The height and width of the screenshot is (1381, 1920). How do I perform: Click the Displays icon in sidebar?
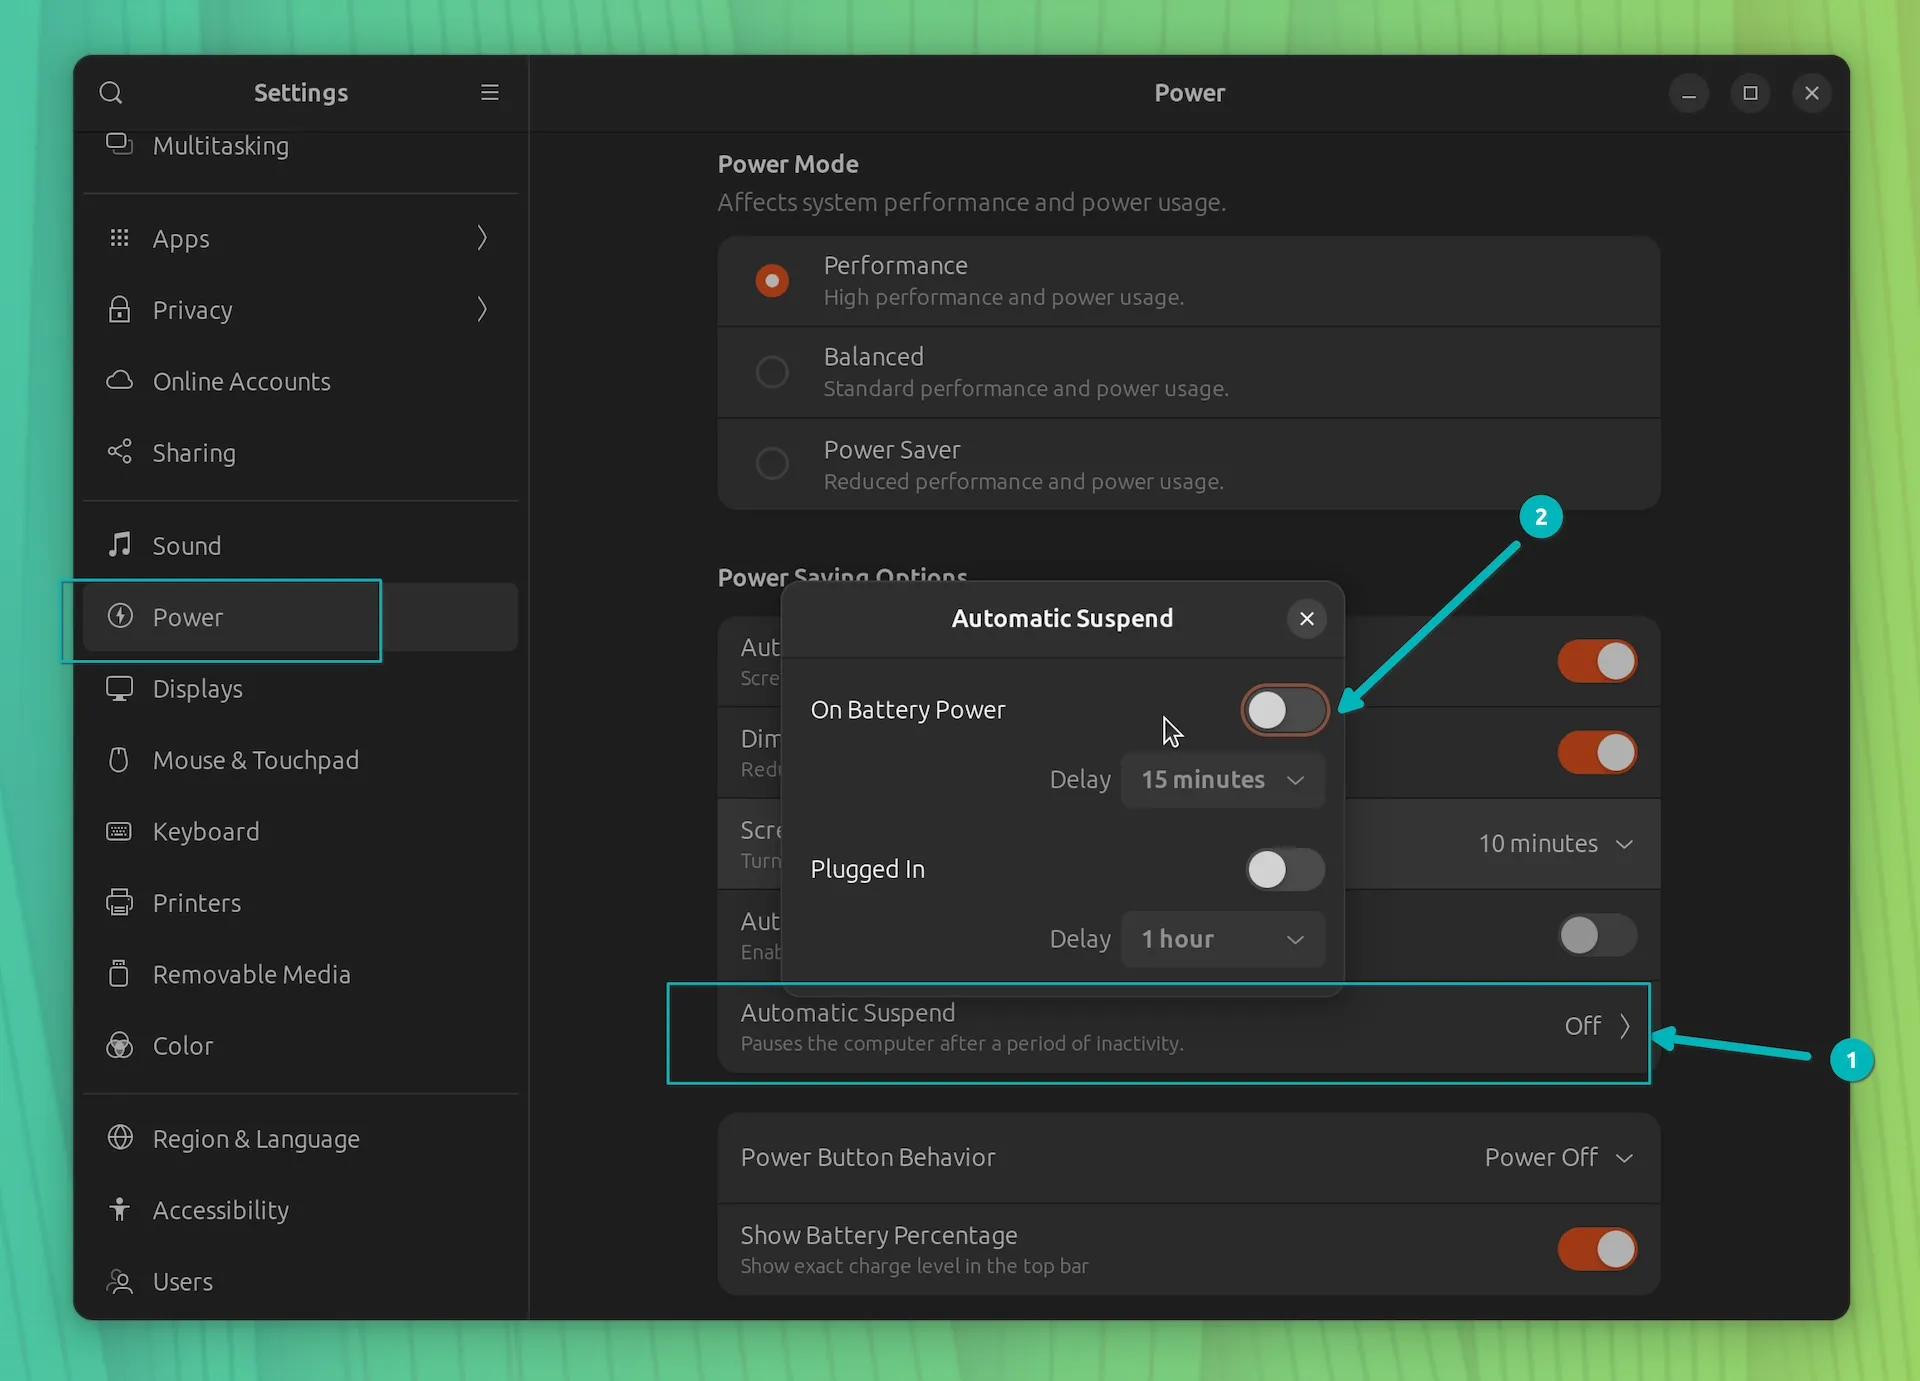click(118, 688)
